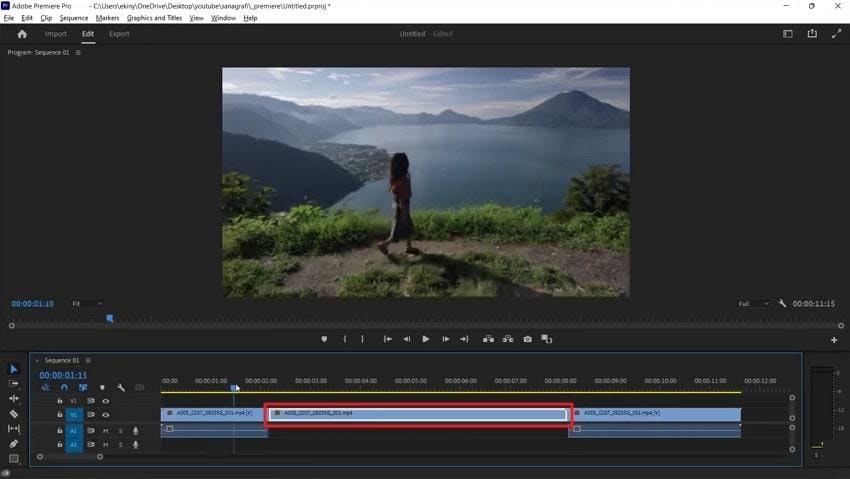The image size is (850, 479).
Task: Step forward one frame
Action: [446, 339]
